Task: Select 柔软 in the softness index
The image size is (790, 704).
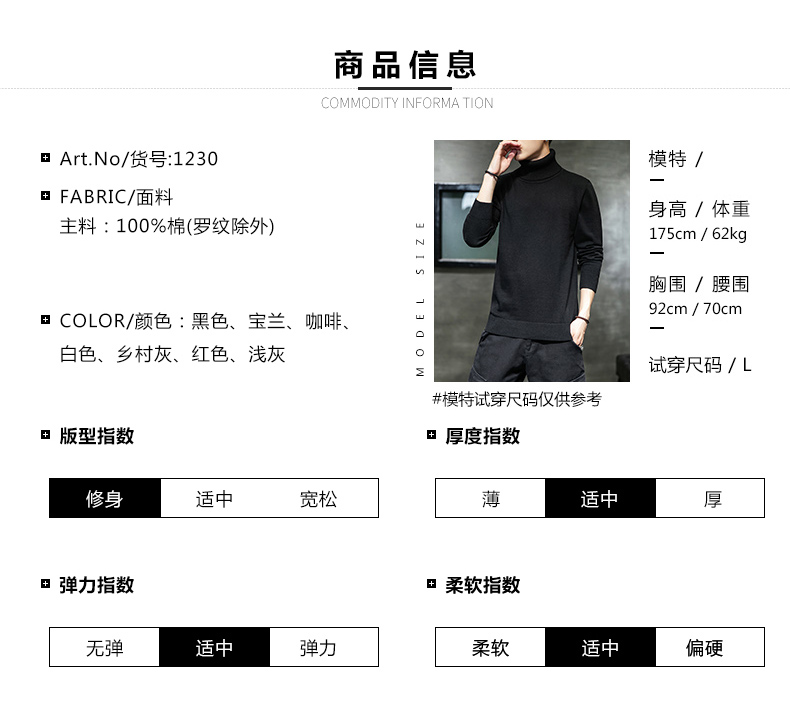Action: pyautogui.click(x=490, y=648)
